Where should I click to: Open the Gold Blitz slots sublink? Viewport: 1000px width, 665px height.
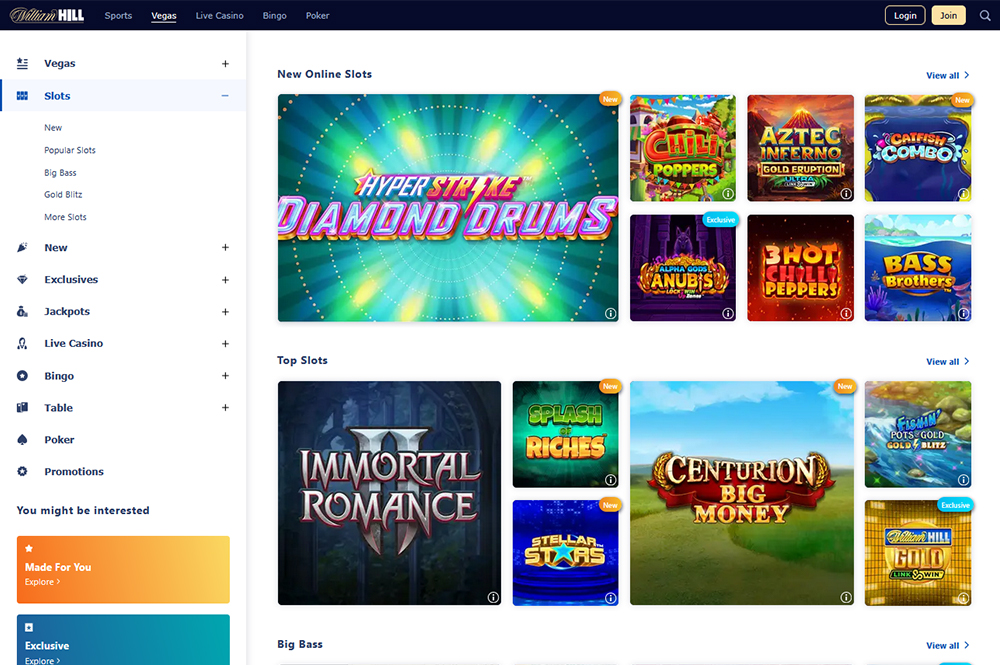pyautogui.click(x=63, y=194)
